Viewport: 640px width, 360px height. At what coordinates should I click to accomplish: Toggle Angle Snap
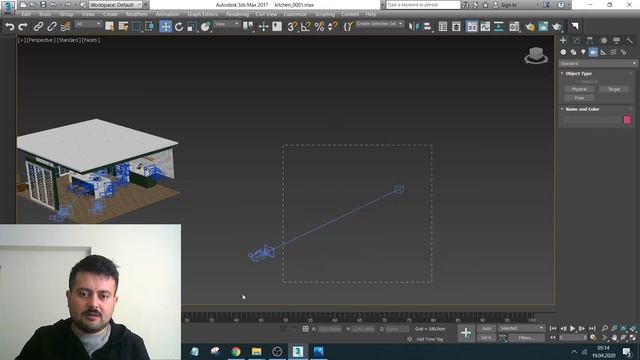pos(305,27)
